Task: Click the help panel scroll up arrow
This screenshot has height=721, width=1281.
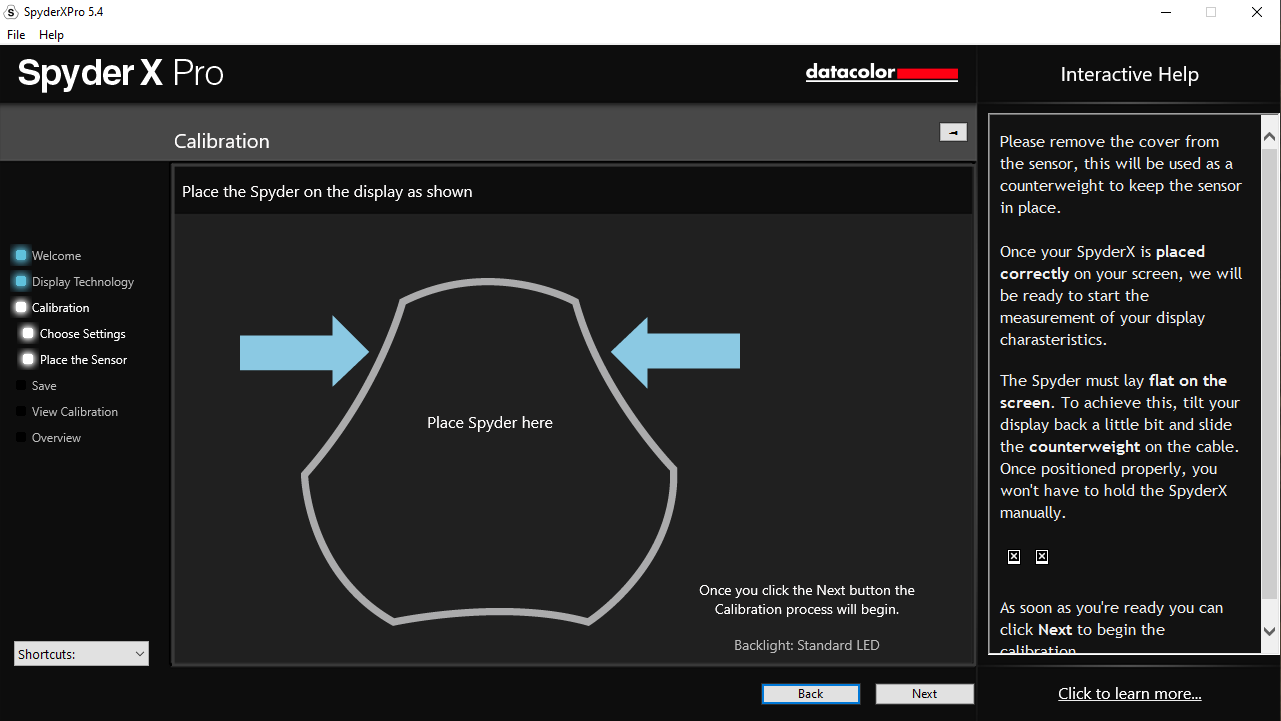Action: coord(1269,135)
